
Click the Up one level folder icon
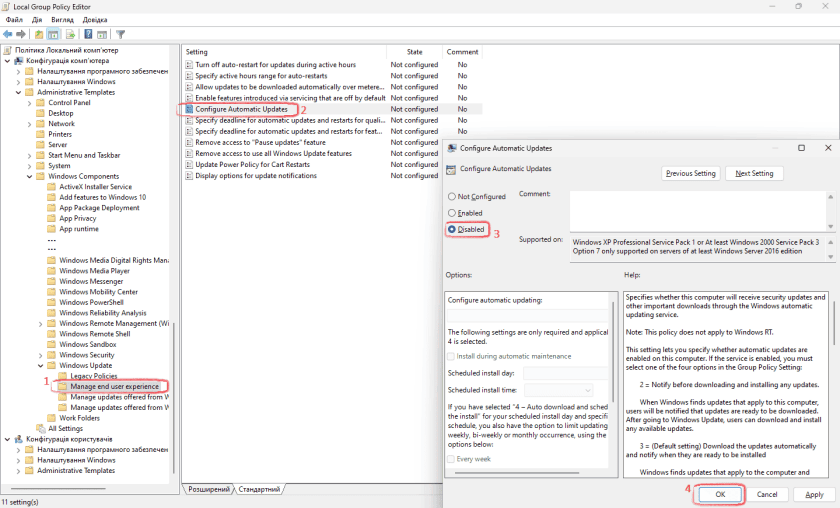[x=41, y=34]
